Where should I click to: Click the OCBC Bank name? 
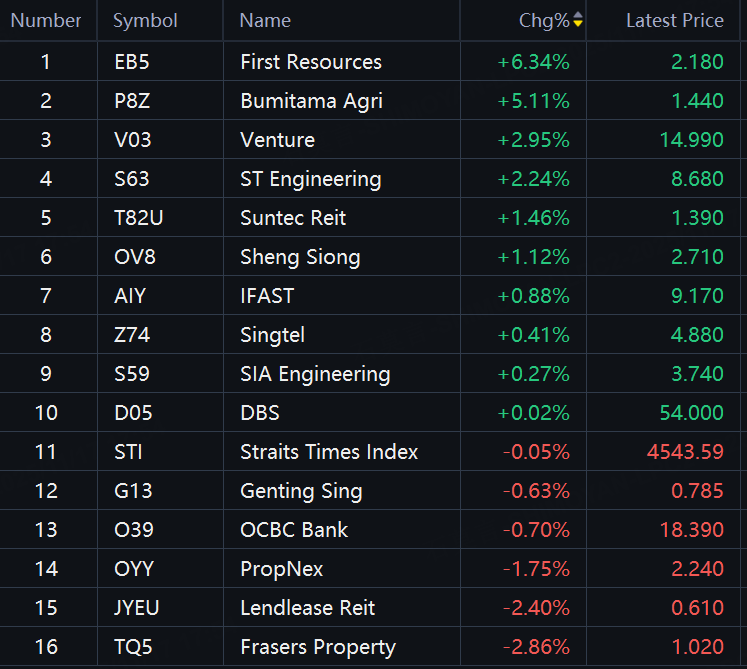(x=294, y=530)
